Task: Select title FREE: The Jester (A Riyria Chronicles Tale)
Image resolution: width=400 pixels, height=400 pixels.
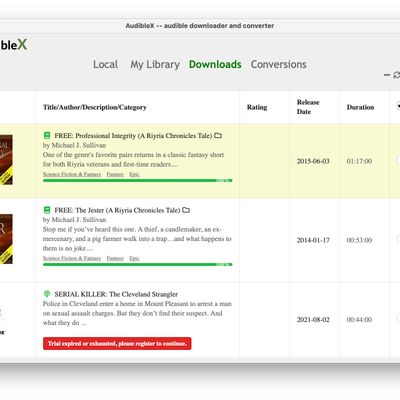Action: tap(117, 210)
